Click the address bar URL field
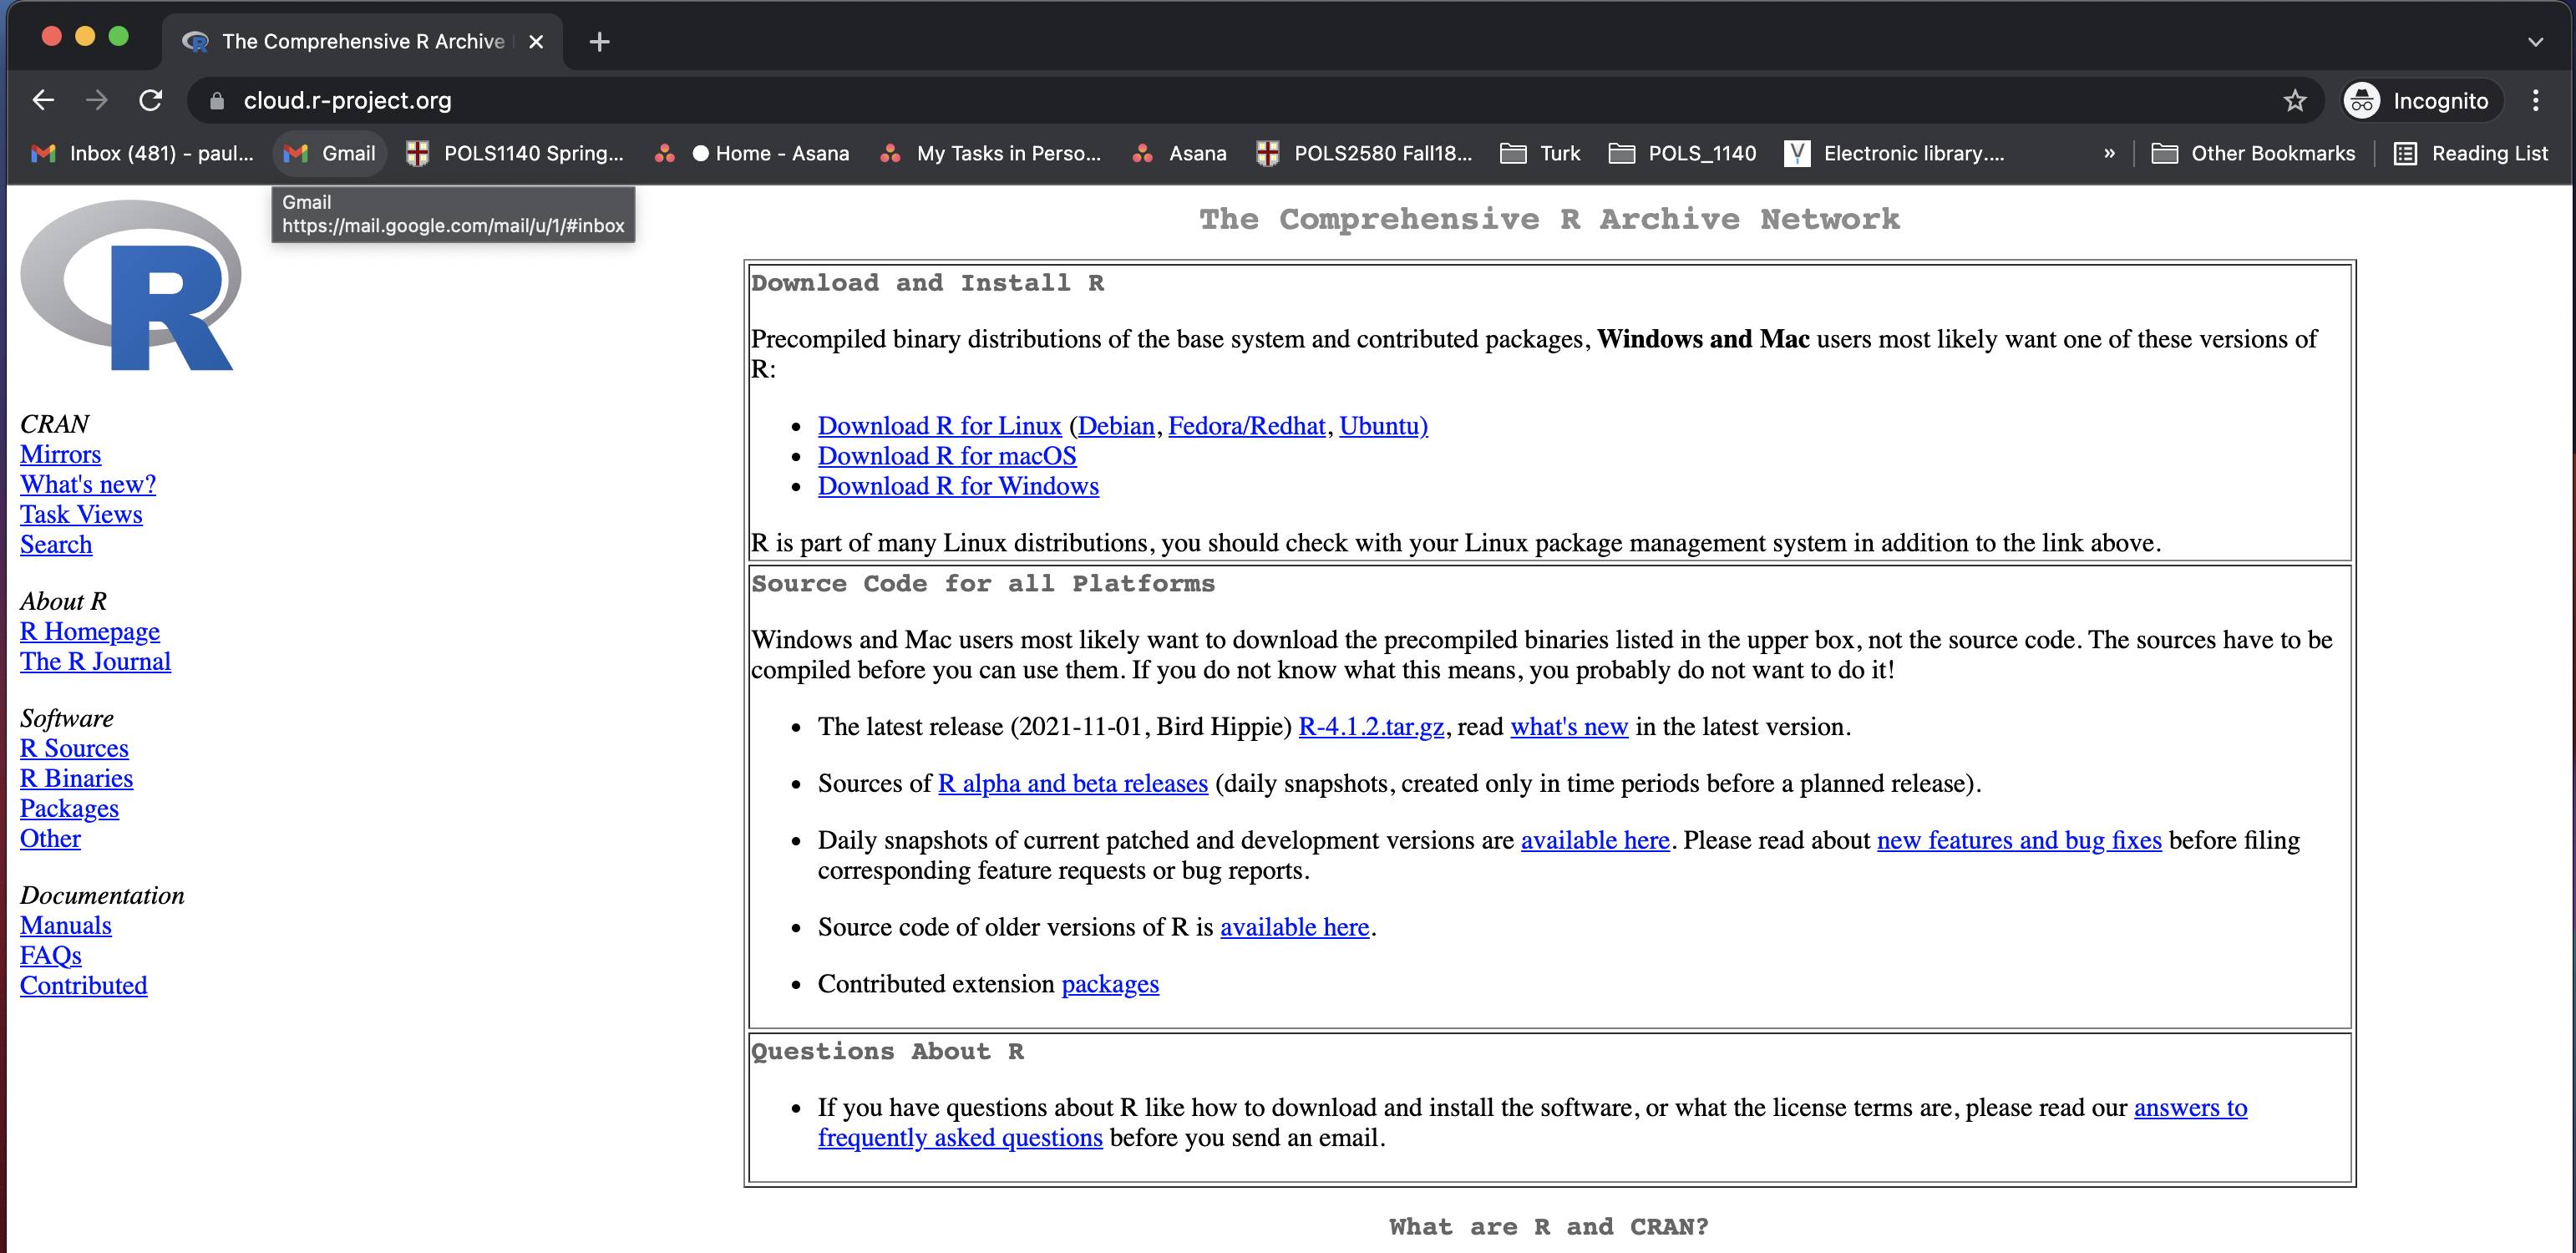 click(x=1200, y=100)
